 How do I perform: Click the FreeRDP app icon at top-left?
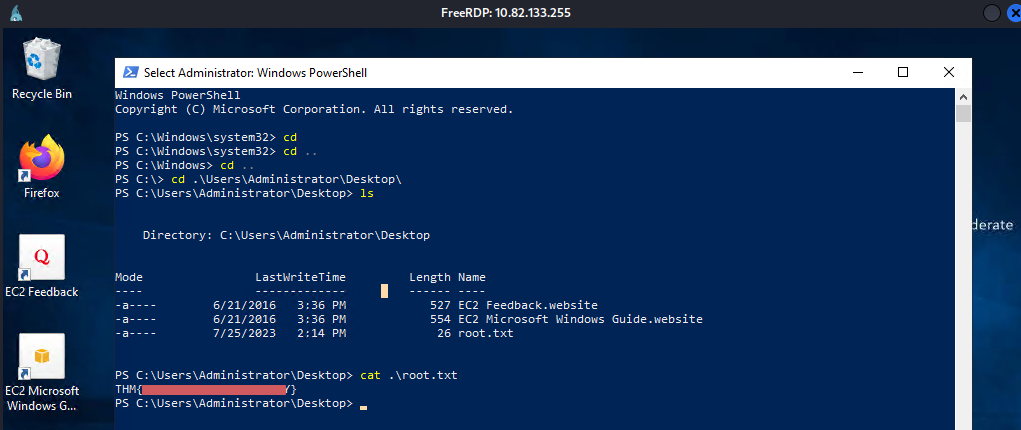pos(17,13)
